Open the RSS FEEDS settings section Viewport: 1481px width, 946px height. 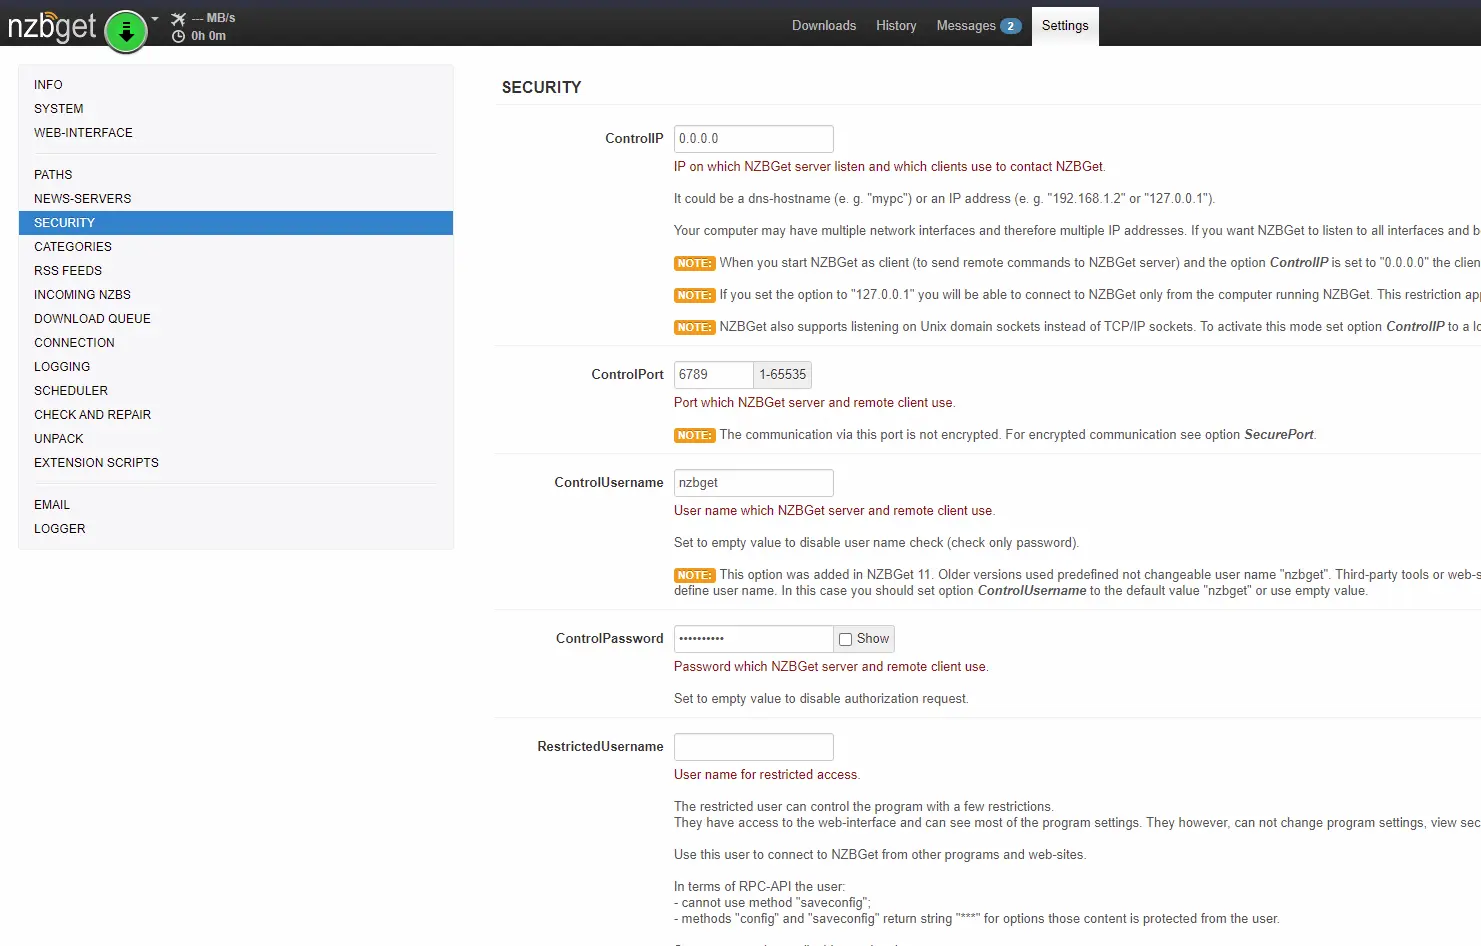(x=68, y=271)
